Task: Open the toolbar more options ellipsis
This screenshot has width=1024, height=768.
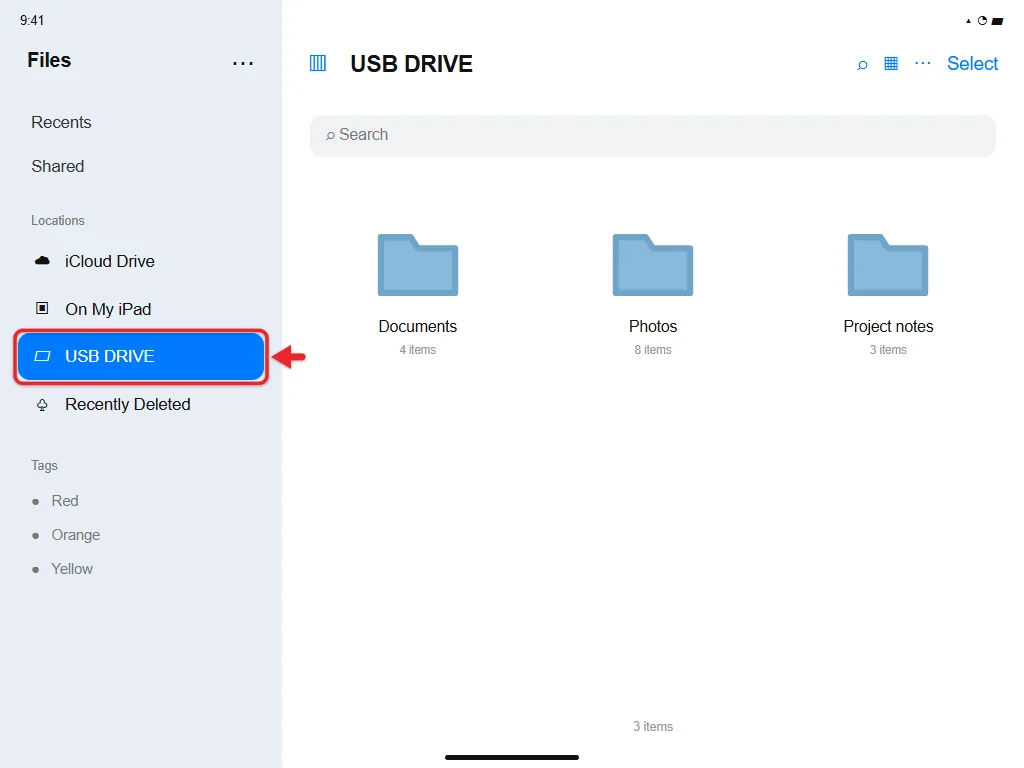Action: (923, 63)
